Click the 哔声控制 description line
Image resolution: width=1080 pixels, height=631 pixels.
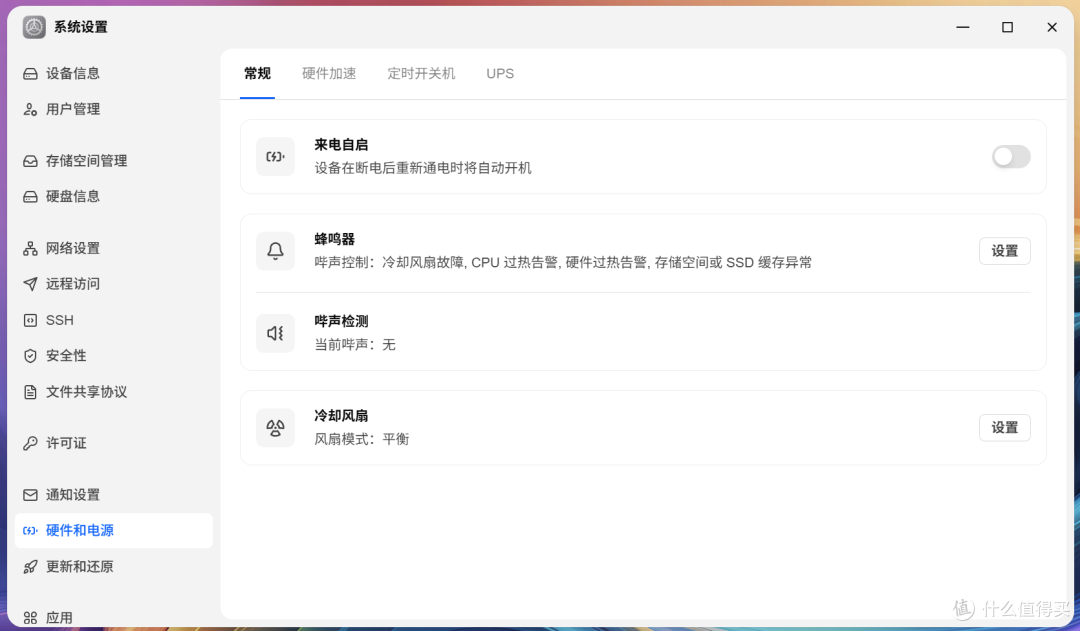coord(563,262)
